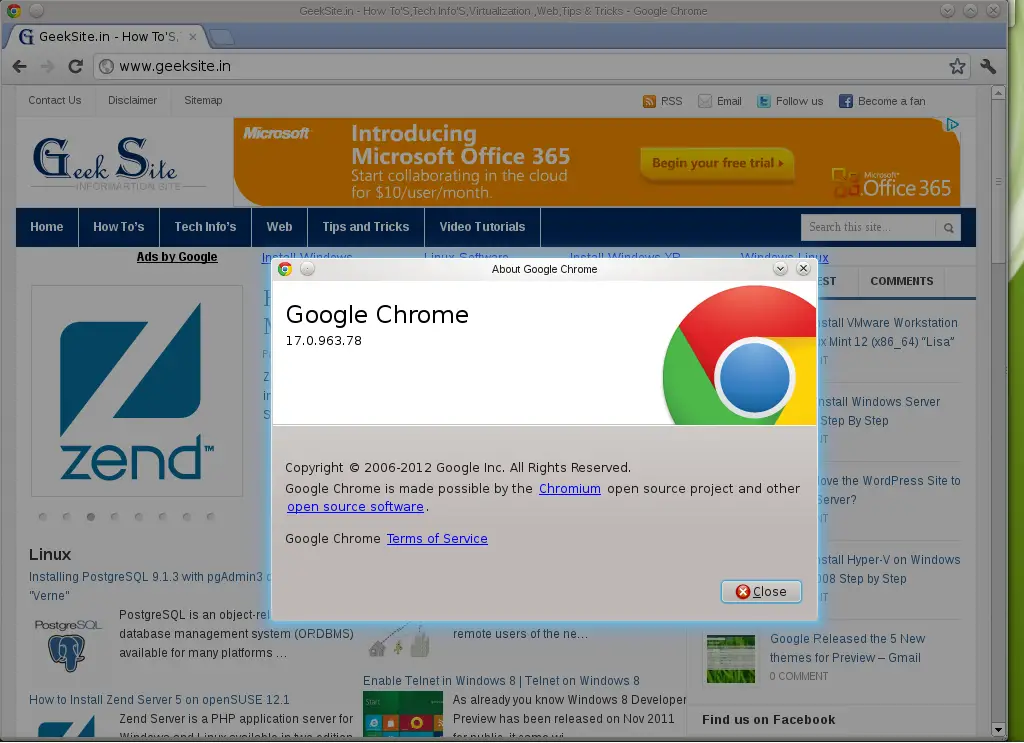Open Installing PostgreSQL 9.1.3 with pgAdmin3 article

click(x=149, y=586)
